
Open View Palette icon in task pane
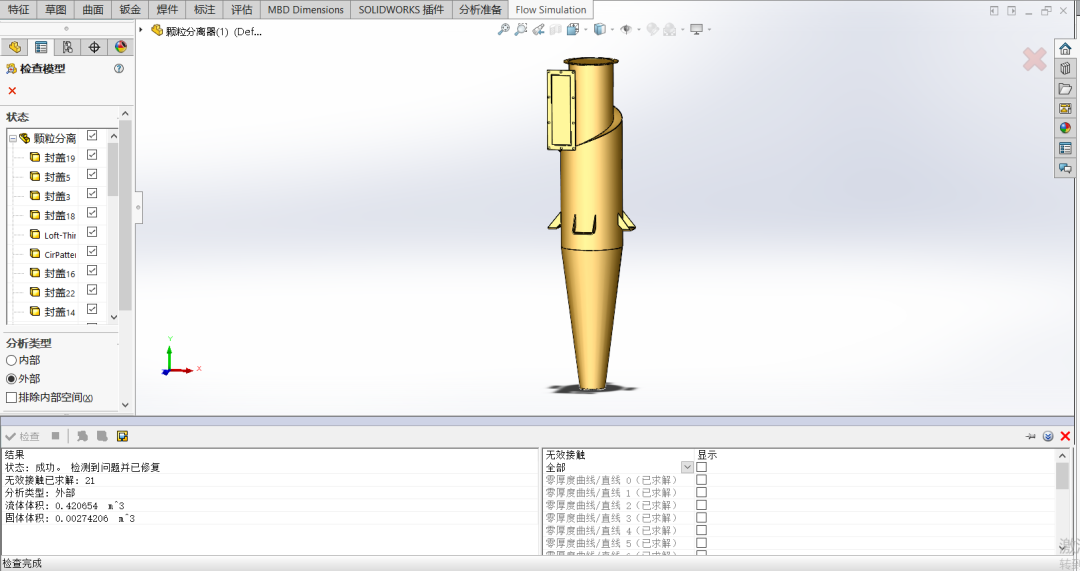pos(1065,109)
